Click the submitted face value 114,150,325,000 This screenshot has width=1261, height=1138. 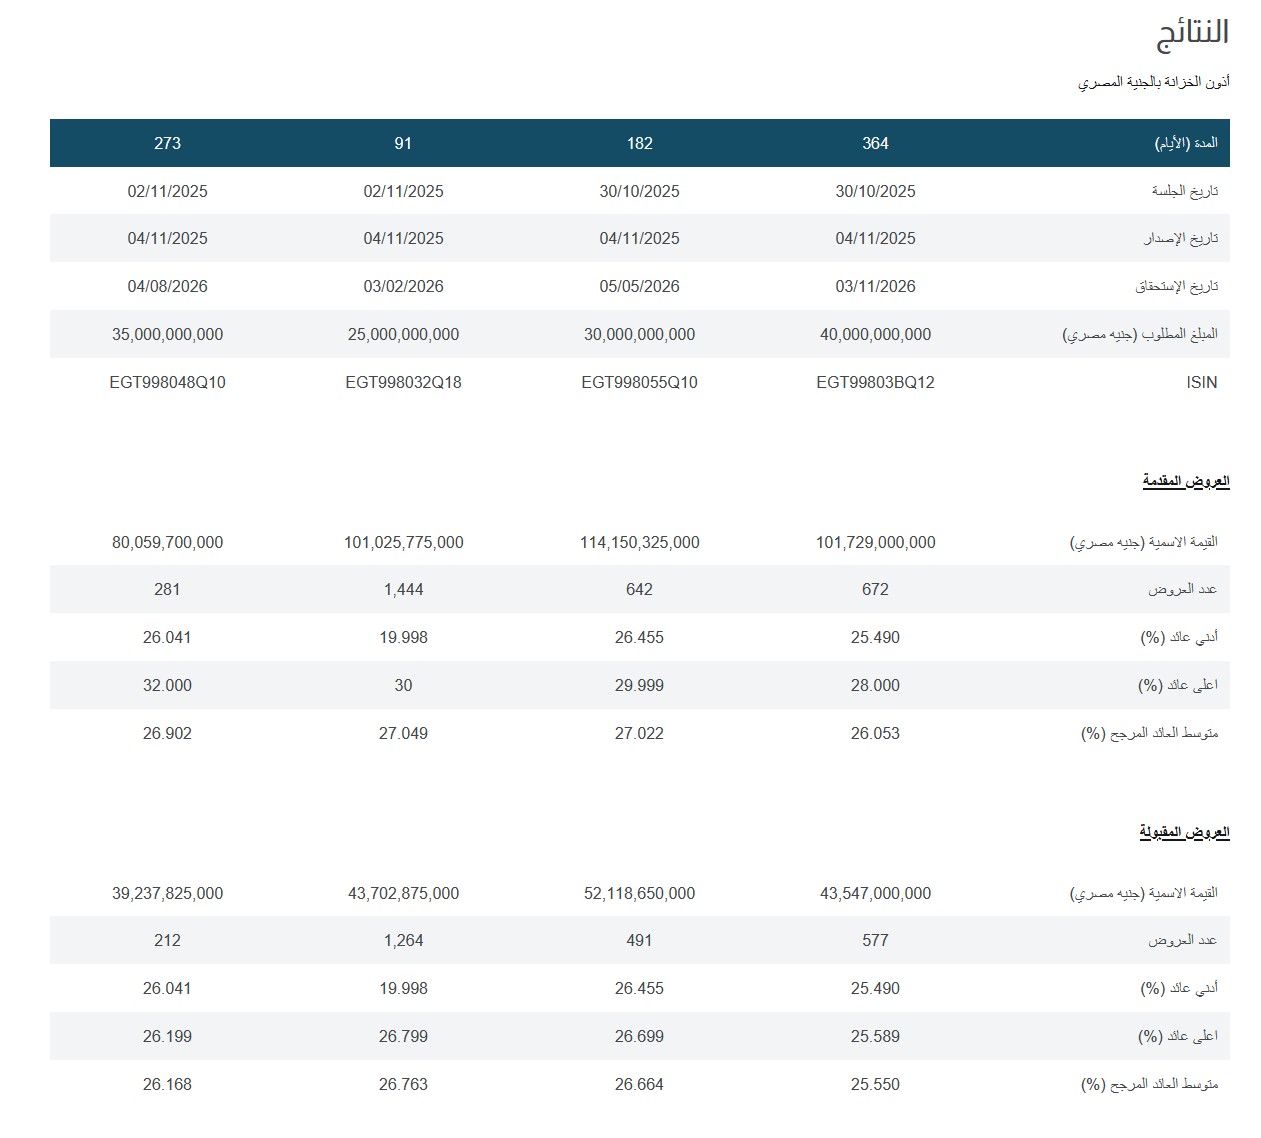pyautogui.click(x=639, y=542)
